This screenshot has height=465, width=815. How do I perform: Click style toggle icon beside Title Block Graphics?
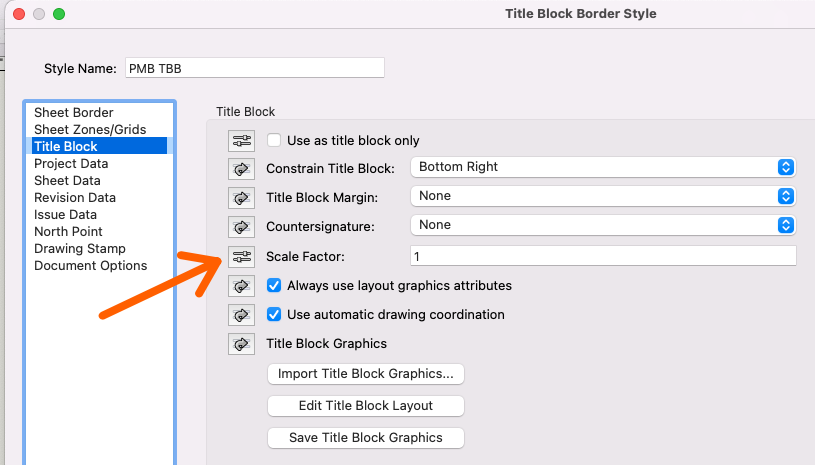point(241,344)
